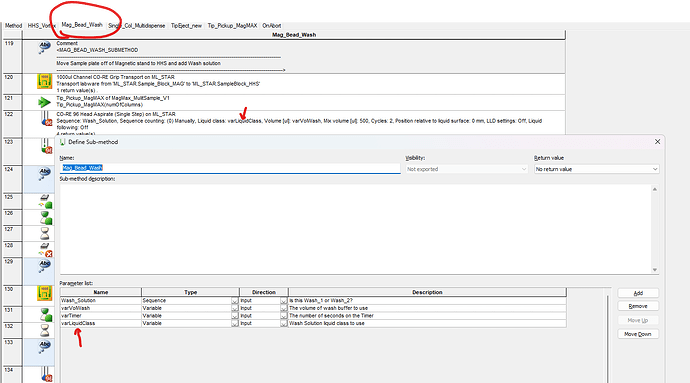Screen dimensions: 690x383
Task: Click the Move Down button
Action: click(638, 334)
